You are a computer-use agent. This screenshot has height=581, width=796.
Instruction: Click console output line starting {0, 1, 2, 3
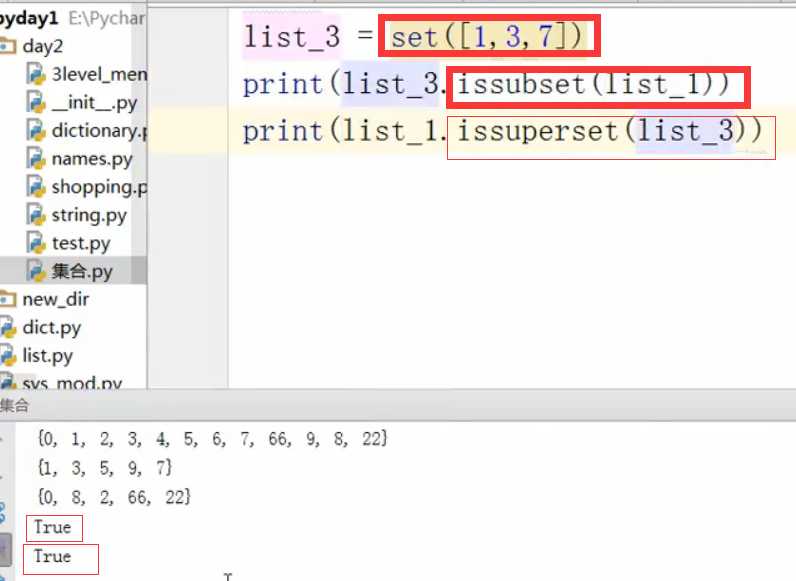[212, 439]
